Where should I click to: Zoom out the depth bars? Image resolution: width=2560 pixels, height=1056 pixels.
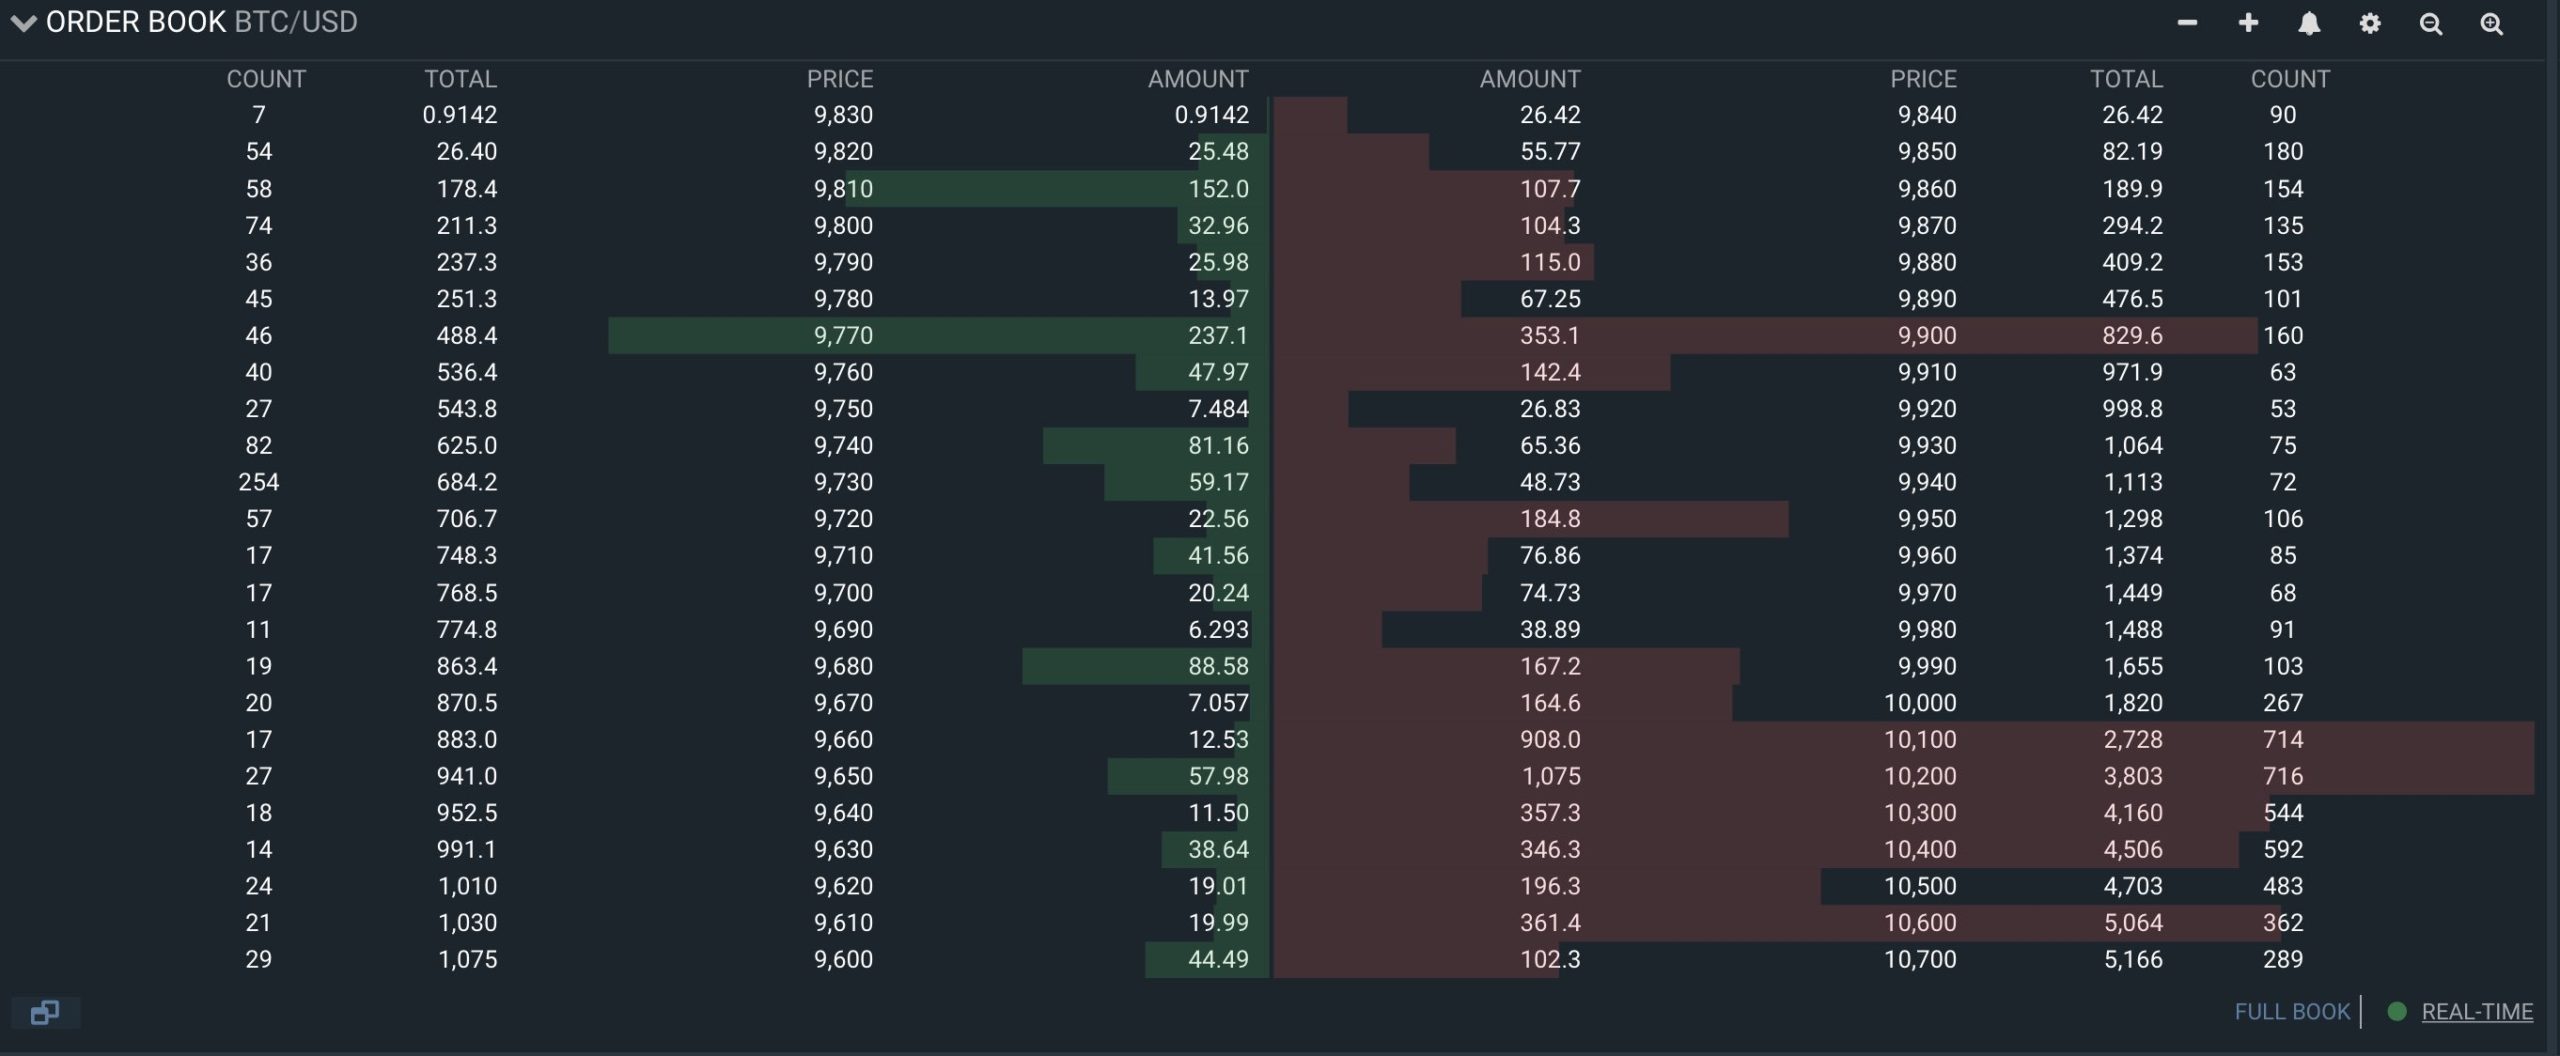pos(2431,24)
